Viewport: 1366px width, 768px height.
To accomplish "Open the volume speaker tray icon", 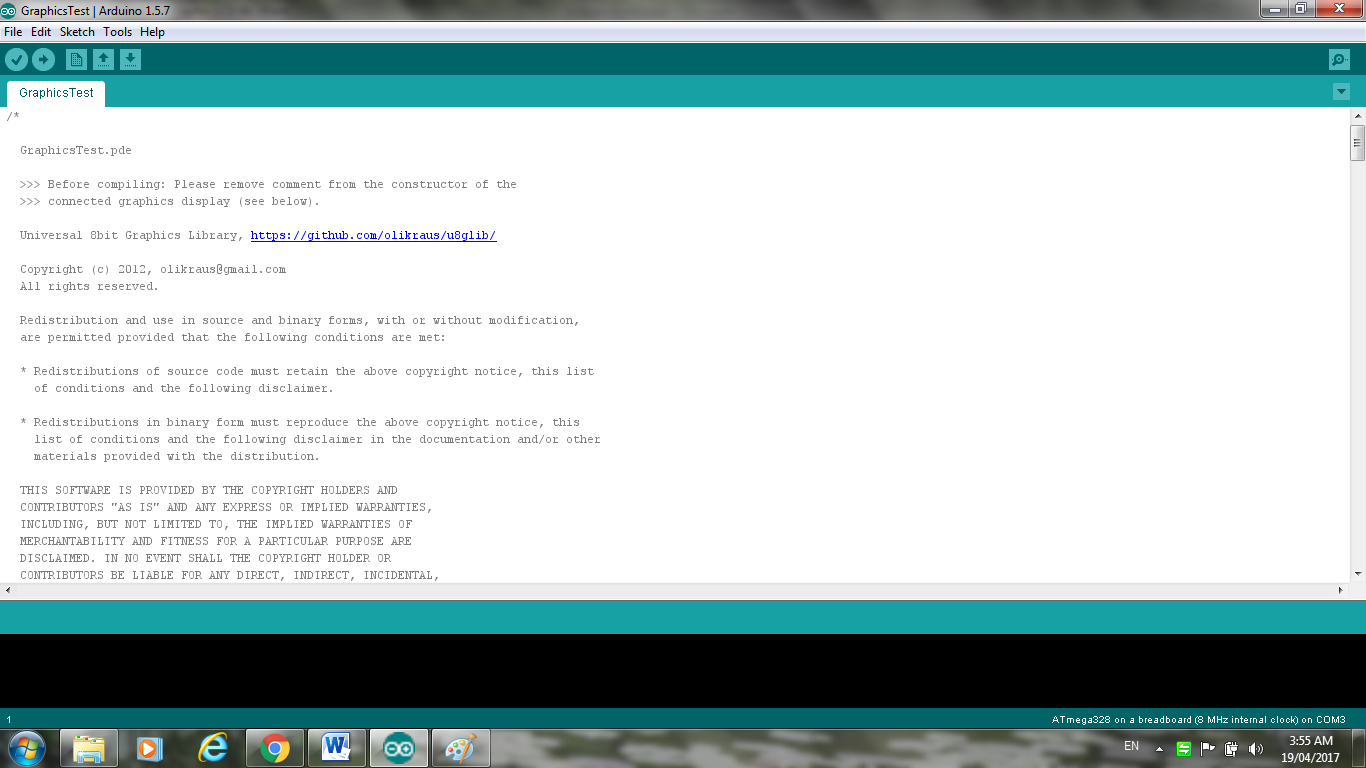I will tap(1257, 748).
